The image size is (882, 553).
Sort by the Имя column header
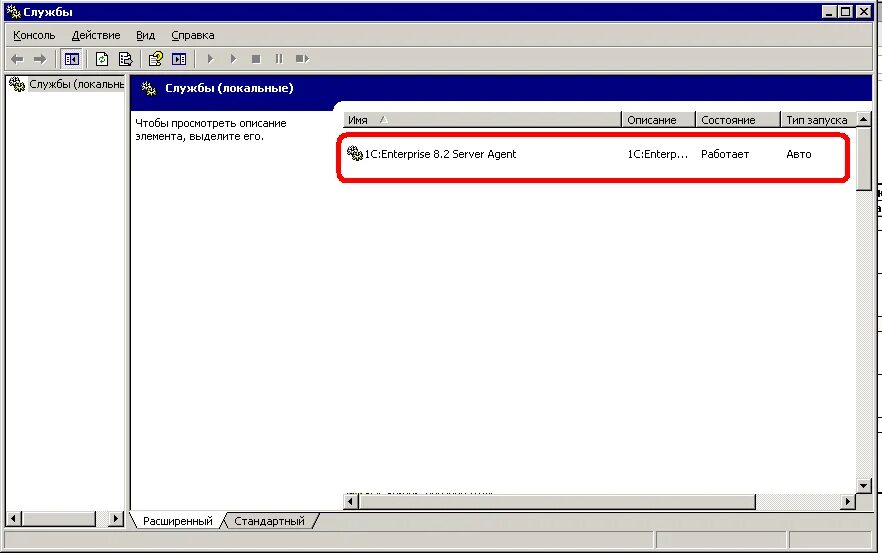click(x=482, y=120)
